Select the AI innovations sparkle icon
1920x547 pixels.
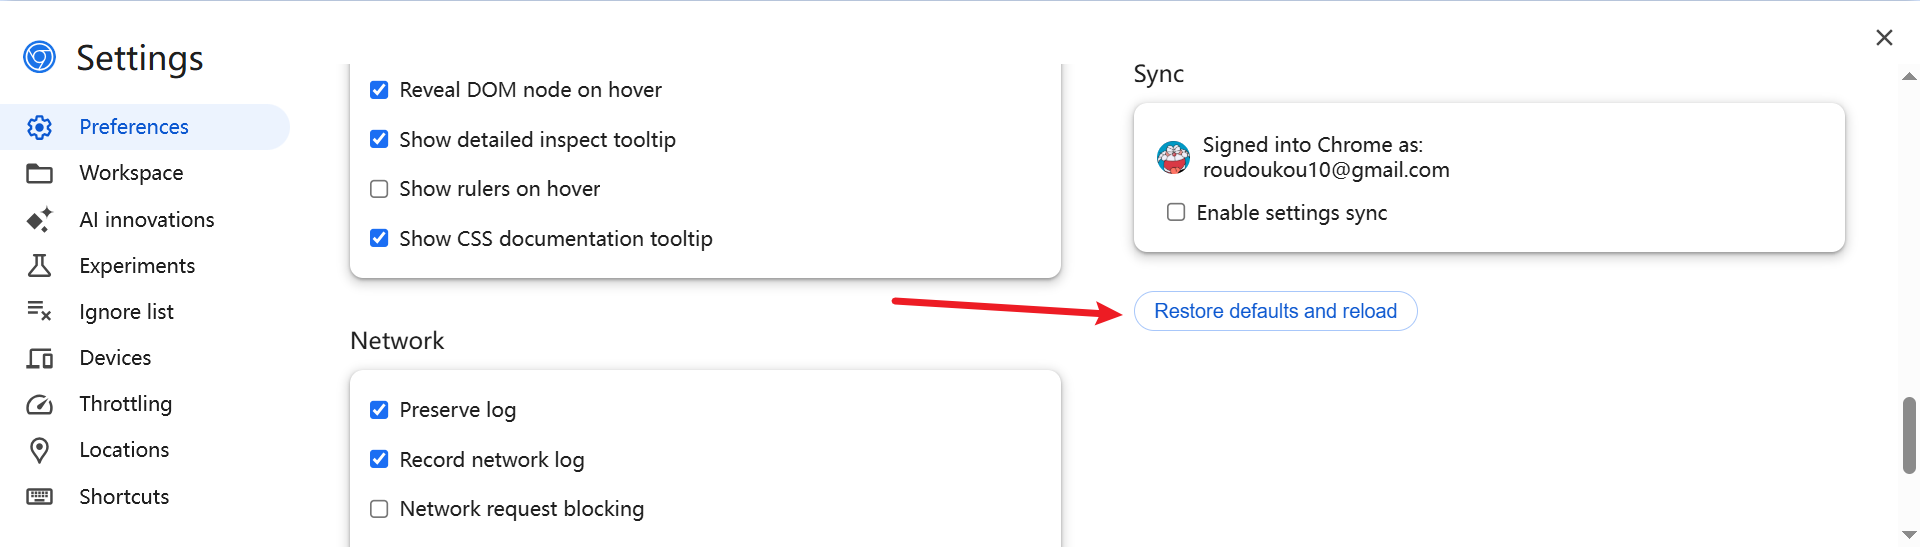click(x=39, y=220)
